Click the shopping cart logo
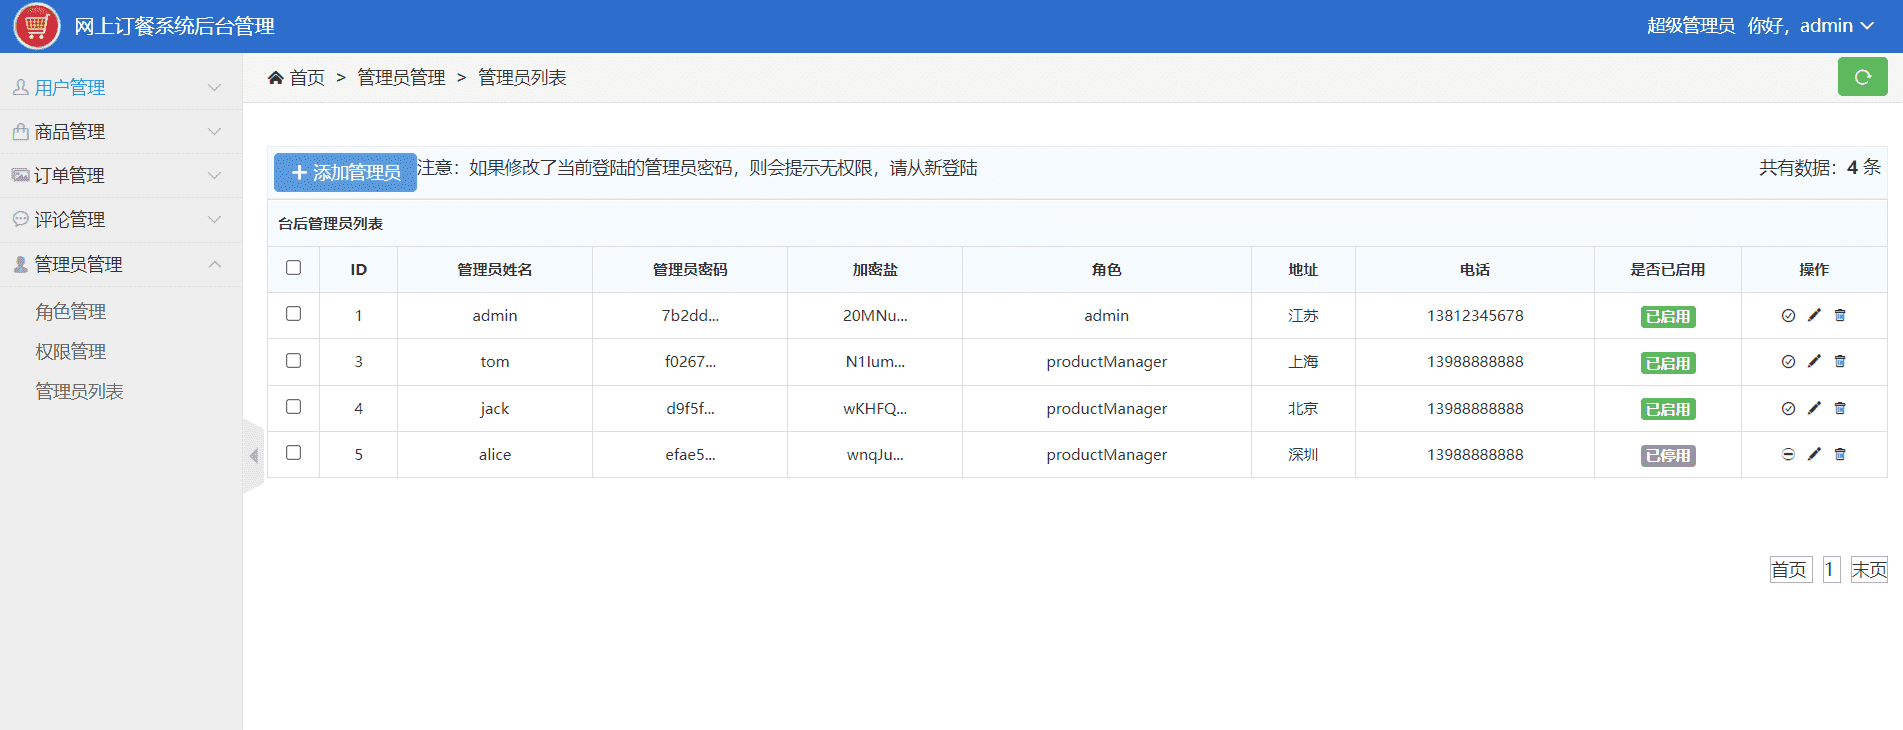Screen dimensions: 1903x730 click(x=37, y=26)
